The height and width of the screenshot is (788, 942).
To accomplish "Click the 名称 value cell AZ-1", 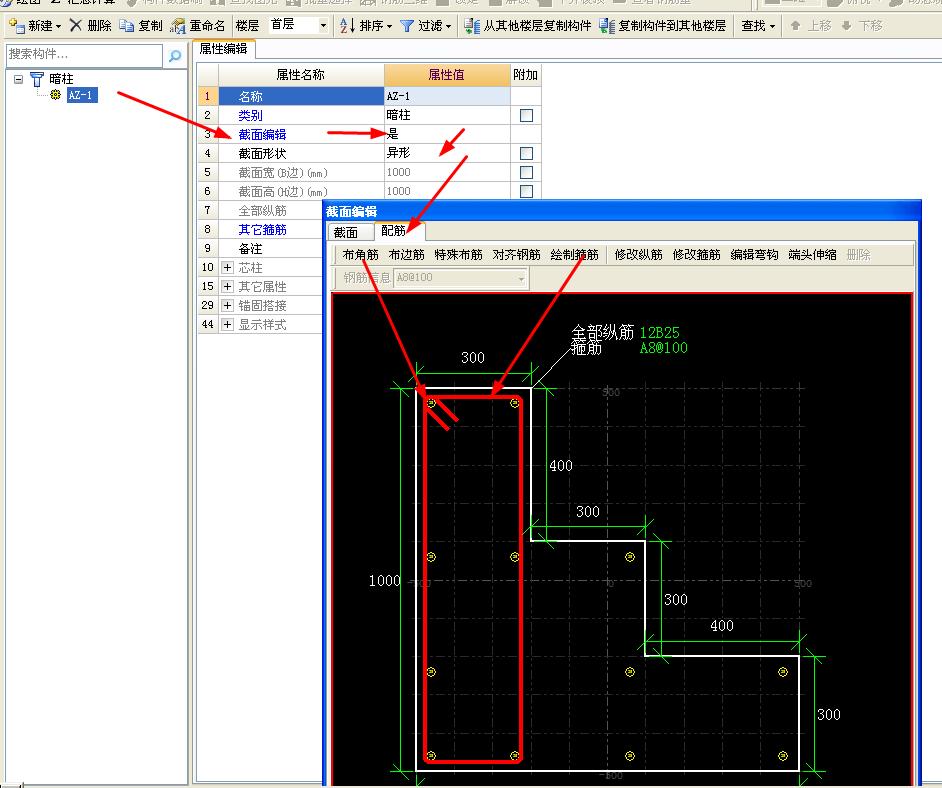I will (x=447, y=96).
